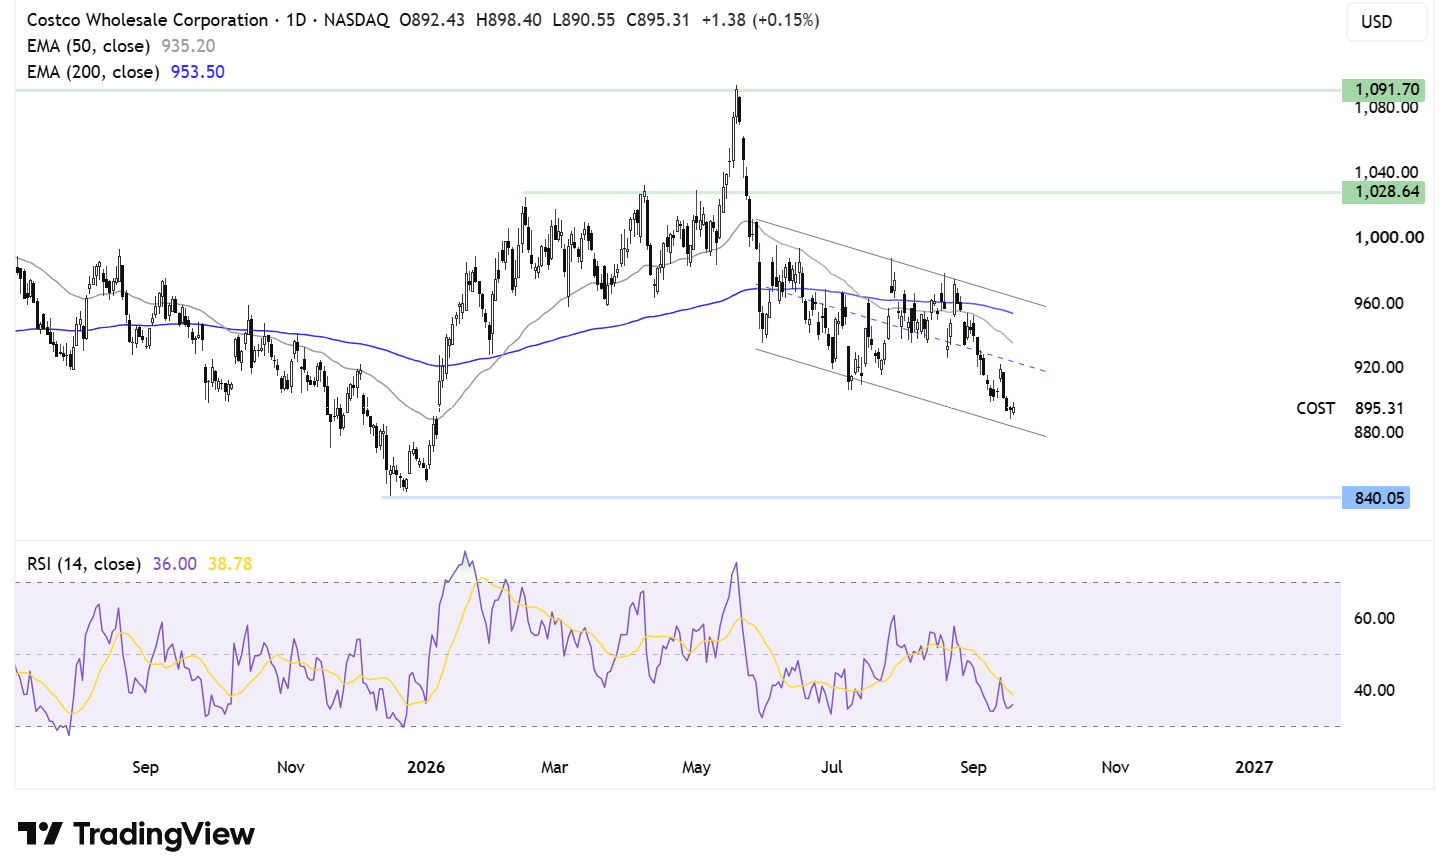Click the 60.00 RSI axis label

(1374, 618)
